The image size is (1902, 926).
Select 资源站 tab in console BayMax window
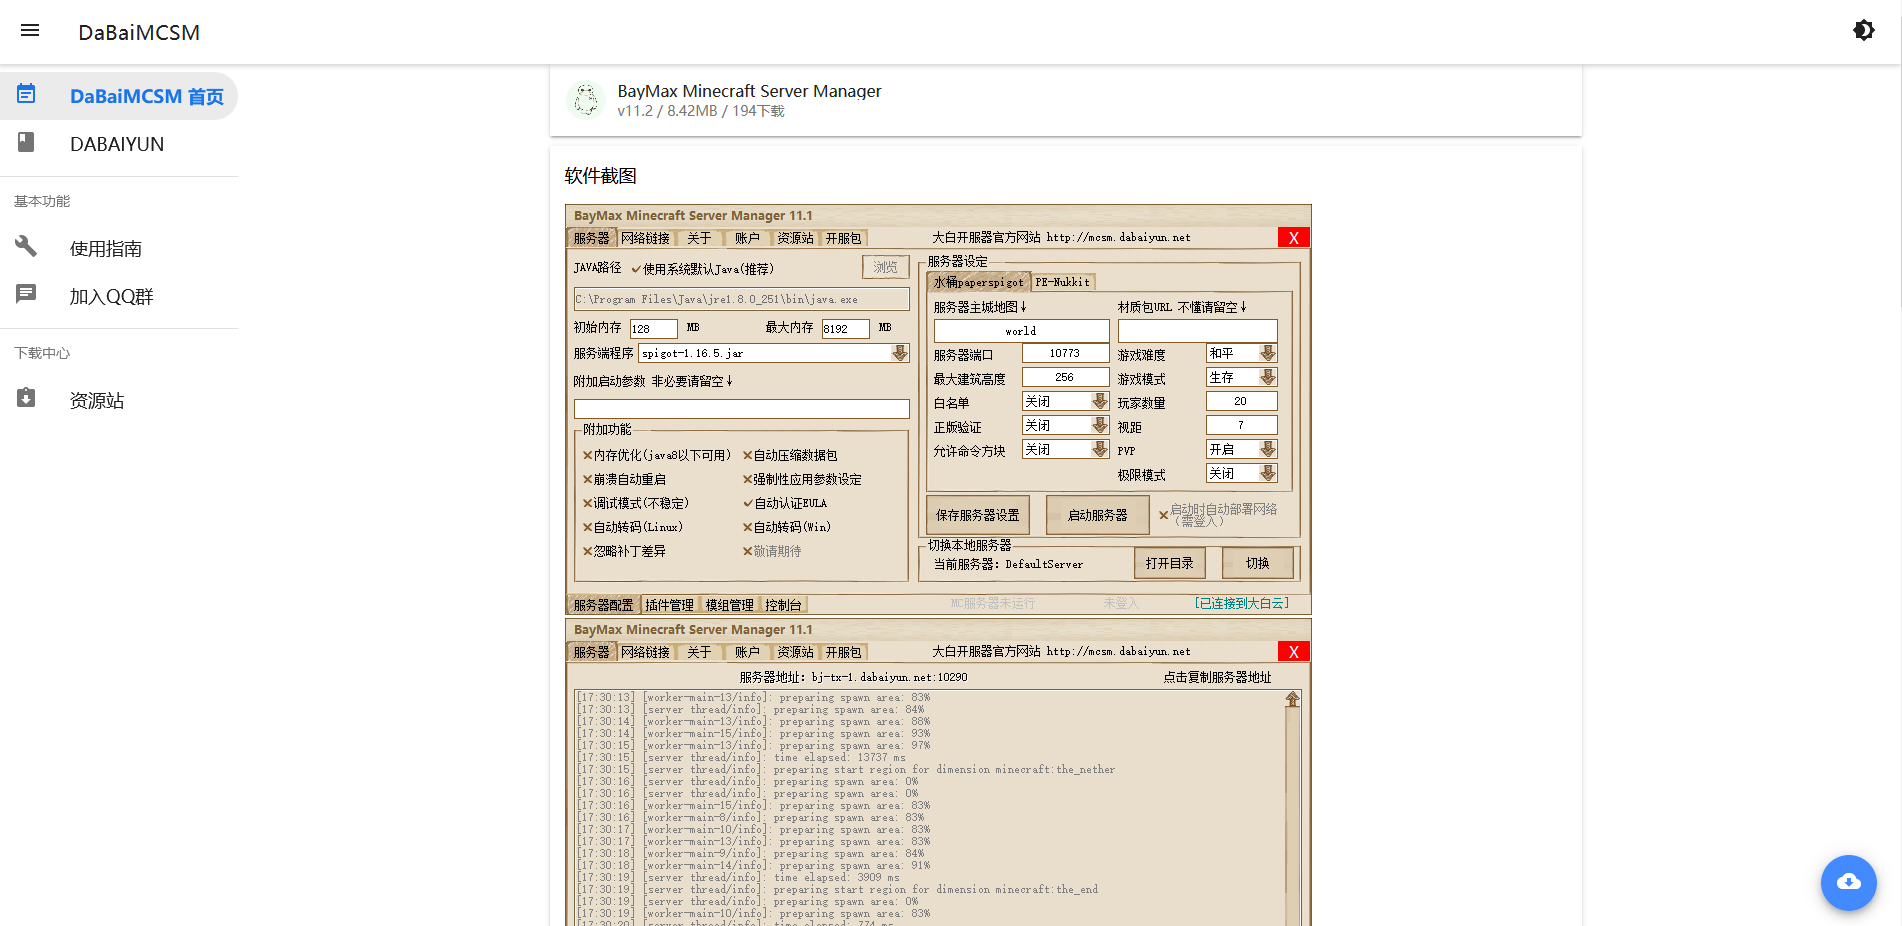coord(795,652)
